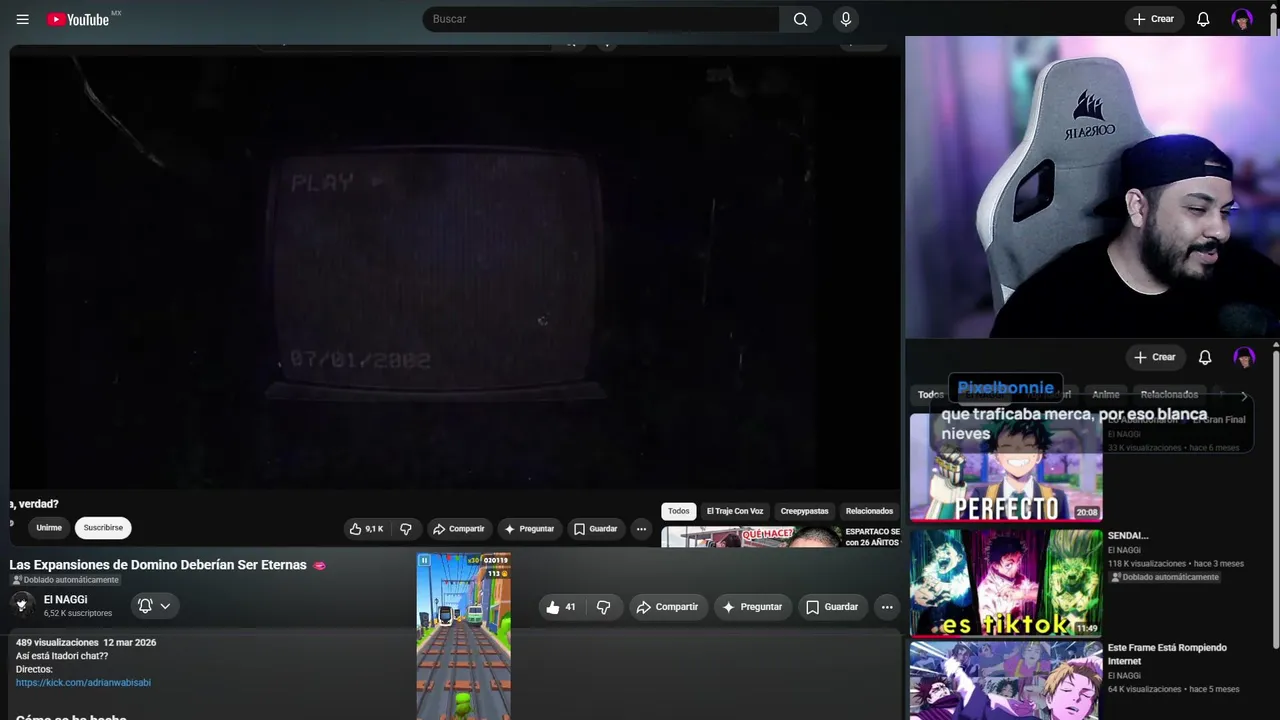Open the 'es tiktok' 11:49 video thumbnail
The width and height of the screenshot is (1280, 720).
click(1006, 583)
